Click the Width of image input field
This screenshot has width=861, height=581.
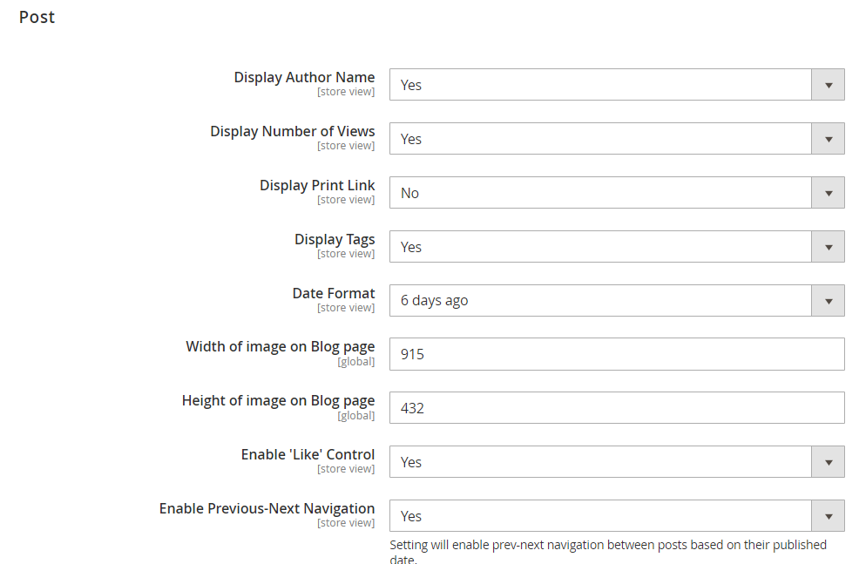click(x=616, y=354)
